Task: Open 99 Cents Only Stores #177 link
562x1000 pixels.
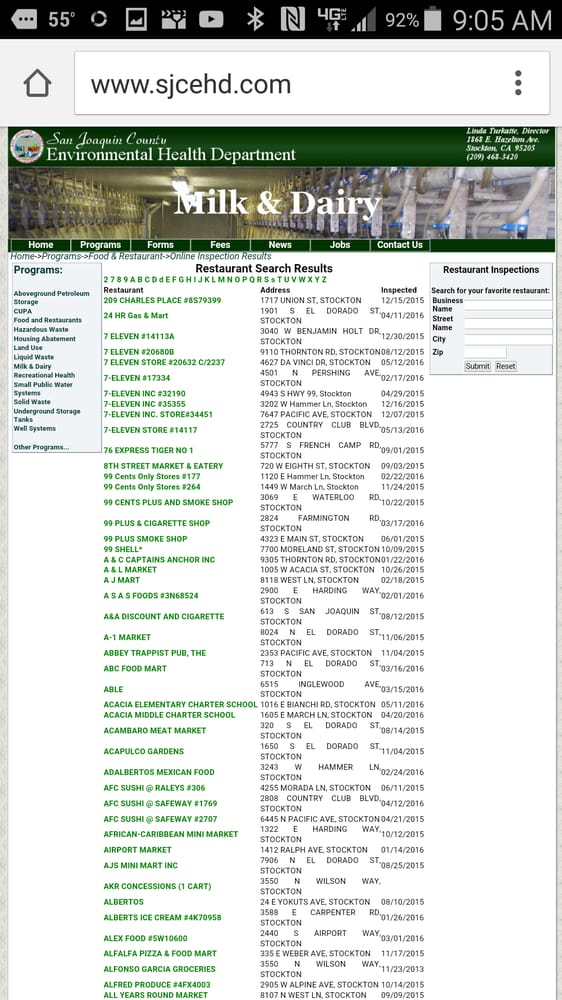Action: 152,476
